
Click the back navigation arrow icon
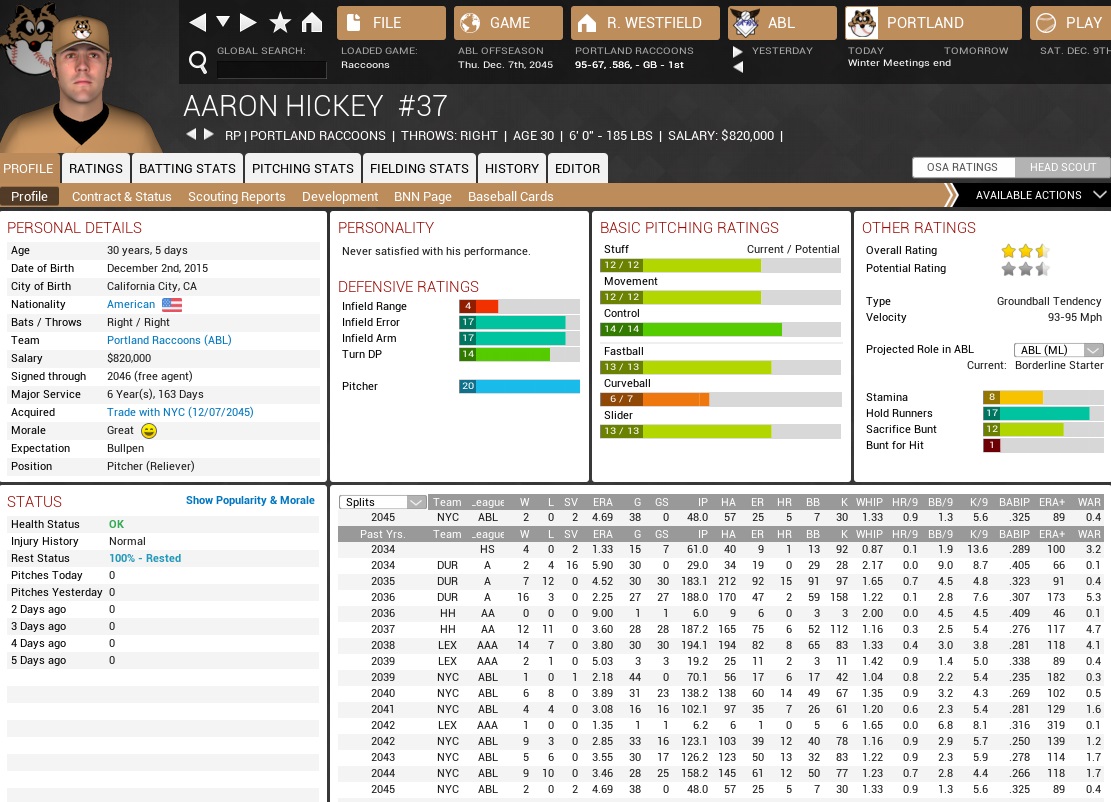[197, 22]
